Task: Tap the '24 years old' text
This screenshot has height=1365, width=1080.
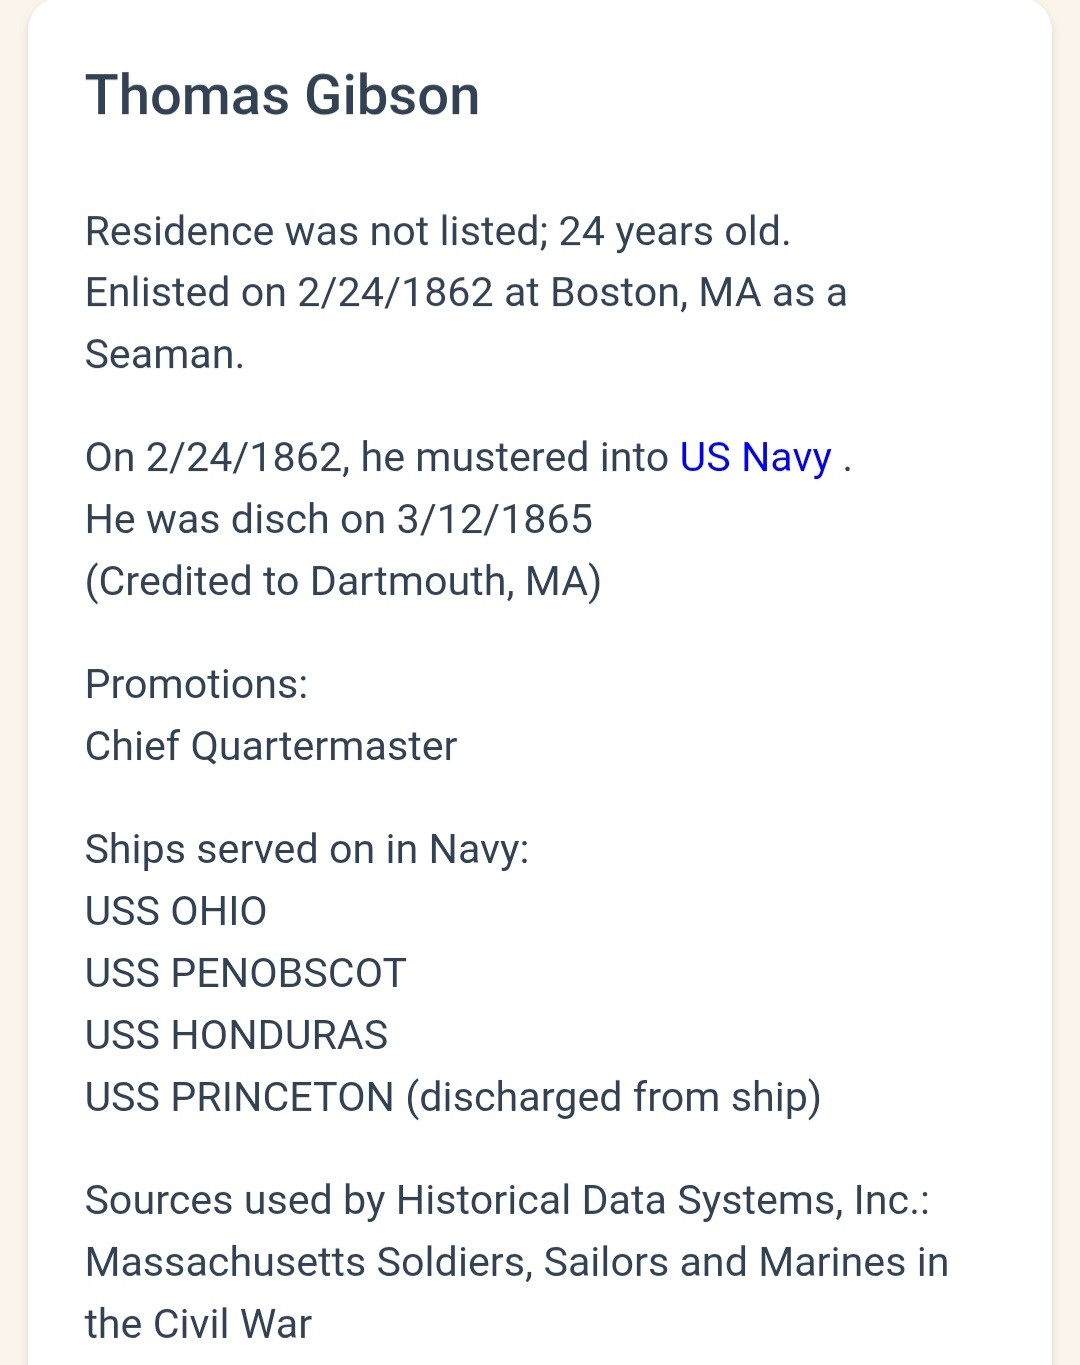Action: point(674,232)
